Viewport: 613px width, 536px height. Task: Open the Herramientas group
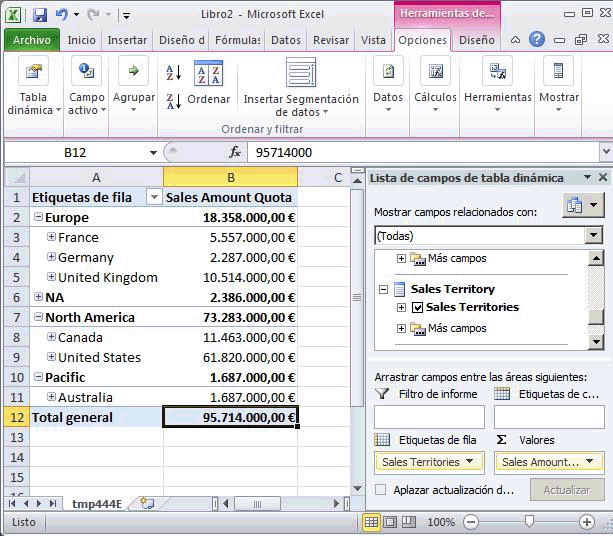pos(497,84)
